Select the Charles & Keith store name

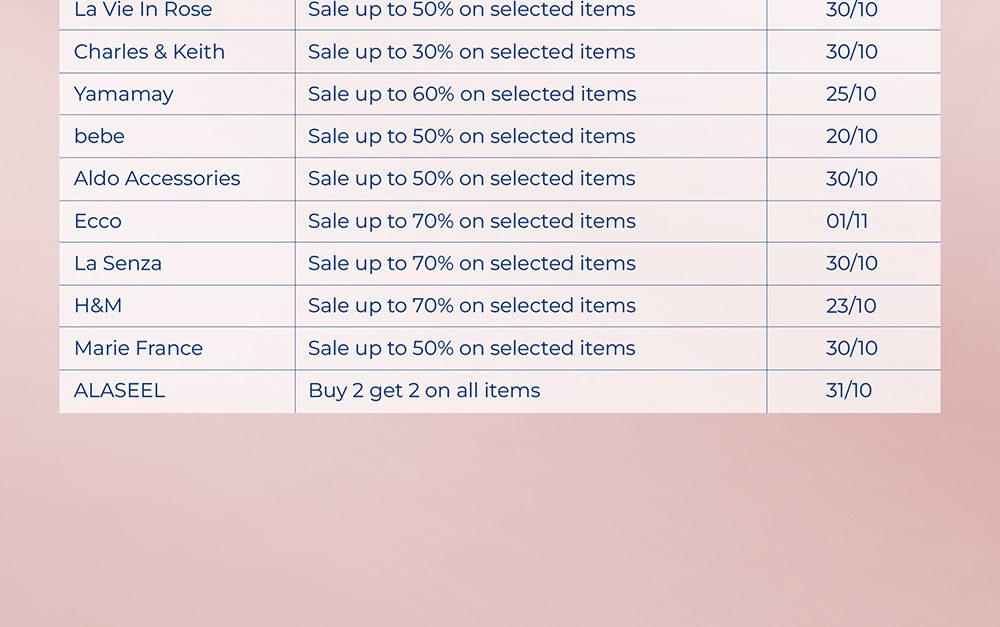(x=149, y=52)
